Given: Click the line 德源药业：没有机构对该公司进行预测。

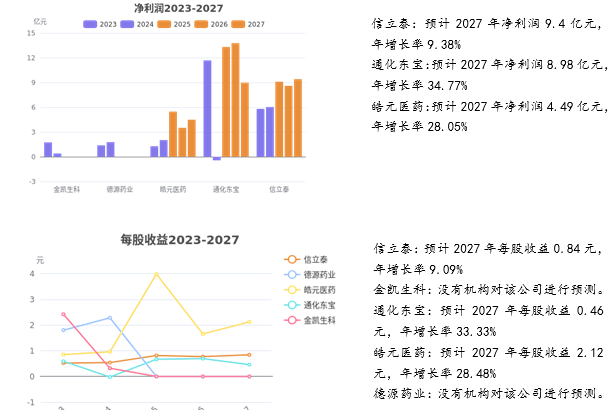Looking at the screenshot, I should [x=489, y=394].
